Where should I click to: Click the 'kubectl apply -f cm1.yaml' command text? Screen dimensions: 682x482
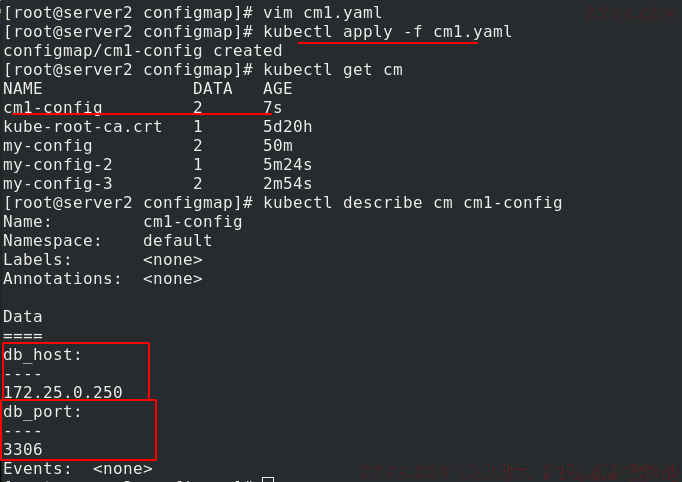click(x=387, y=32)
